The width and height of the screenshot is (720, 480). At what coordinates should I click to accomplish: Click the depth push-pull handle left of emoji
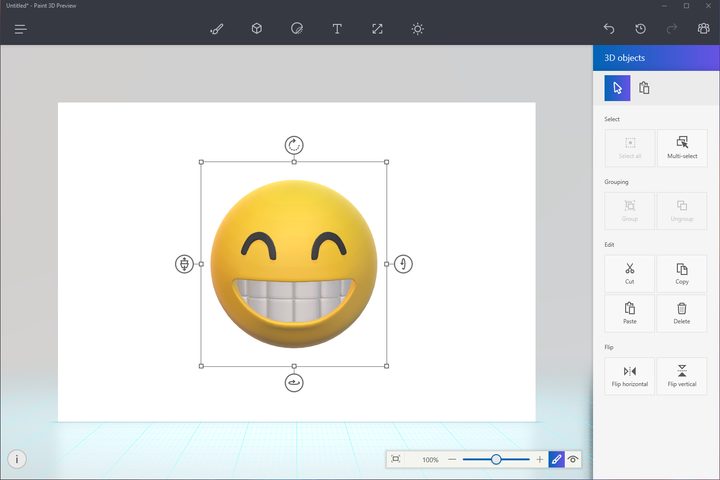coord(185,264)
